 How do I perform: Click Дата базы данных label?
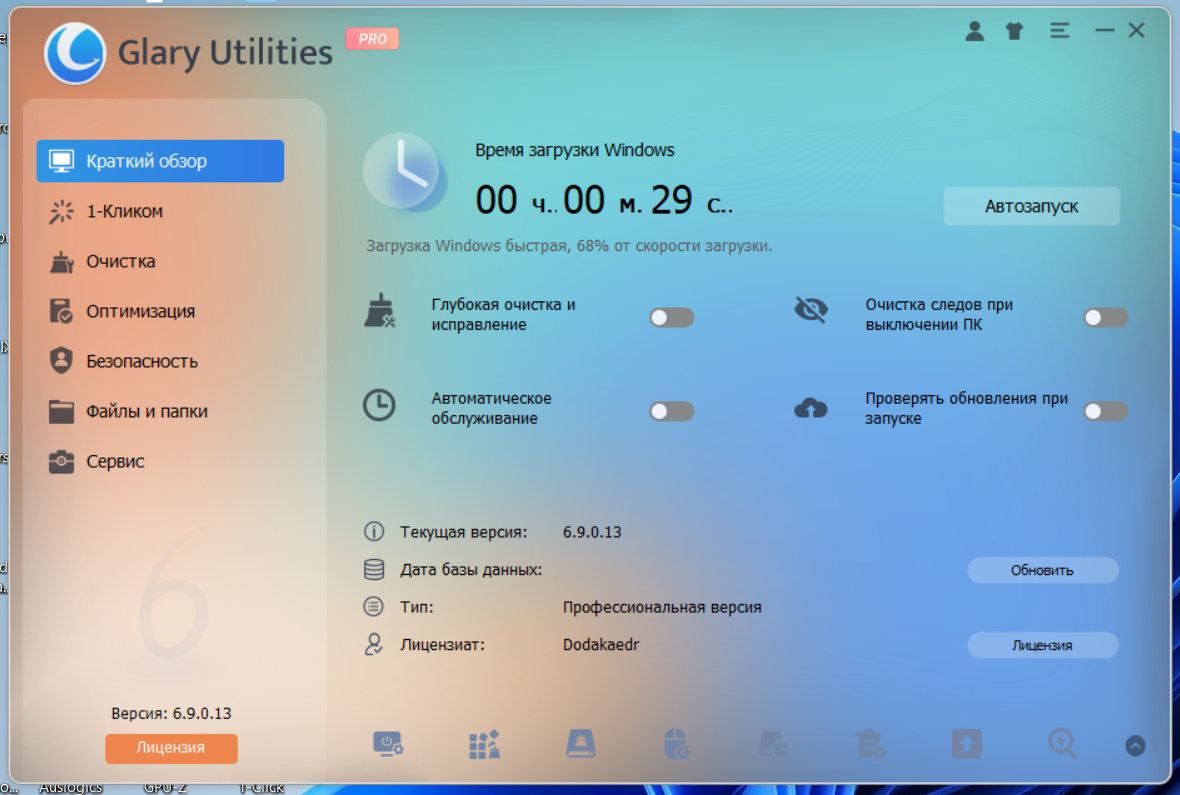[x=471, y=570]
